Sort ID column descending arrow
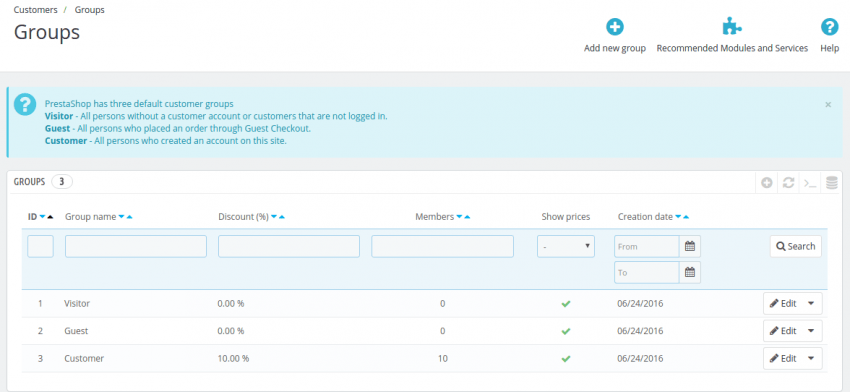The height and width of the screenshot is (392, 850). point(42,217)
